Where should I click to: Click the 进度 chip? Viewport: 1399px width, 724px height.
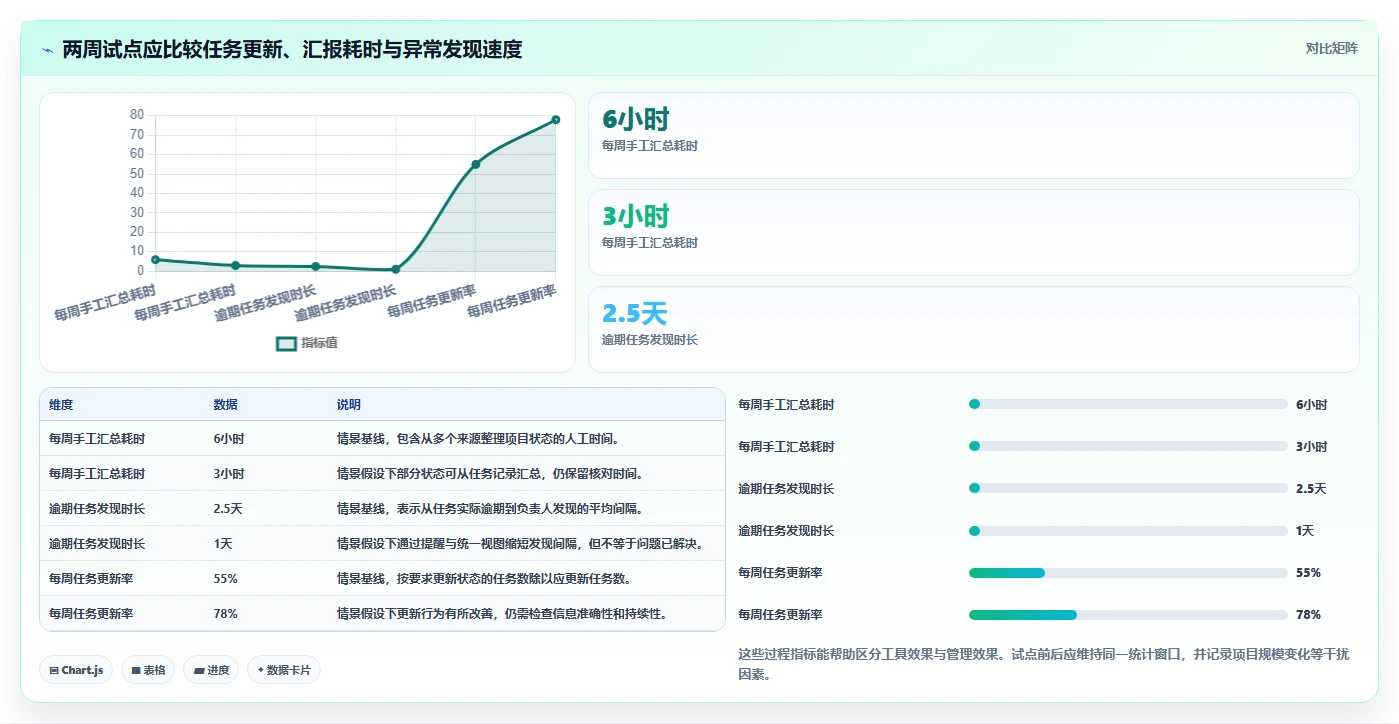[x=211, y=670]
